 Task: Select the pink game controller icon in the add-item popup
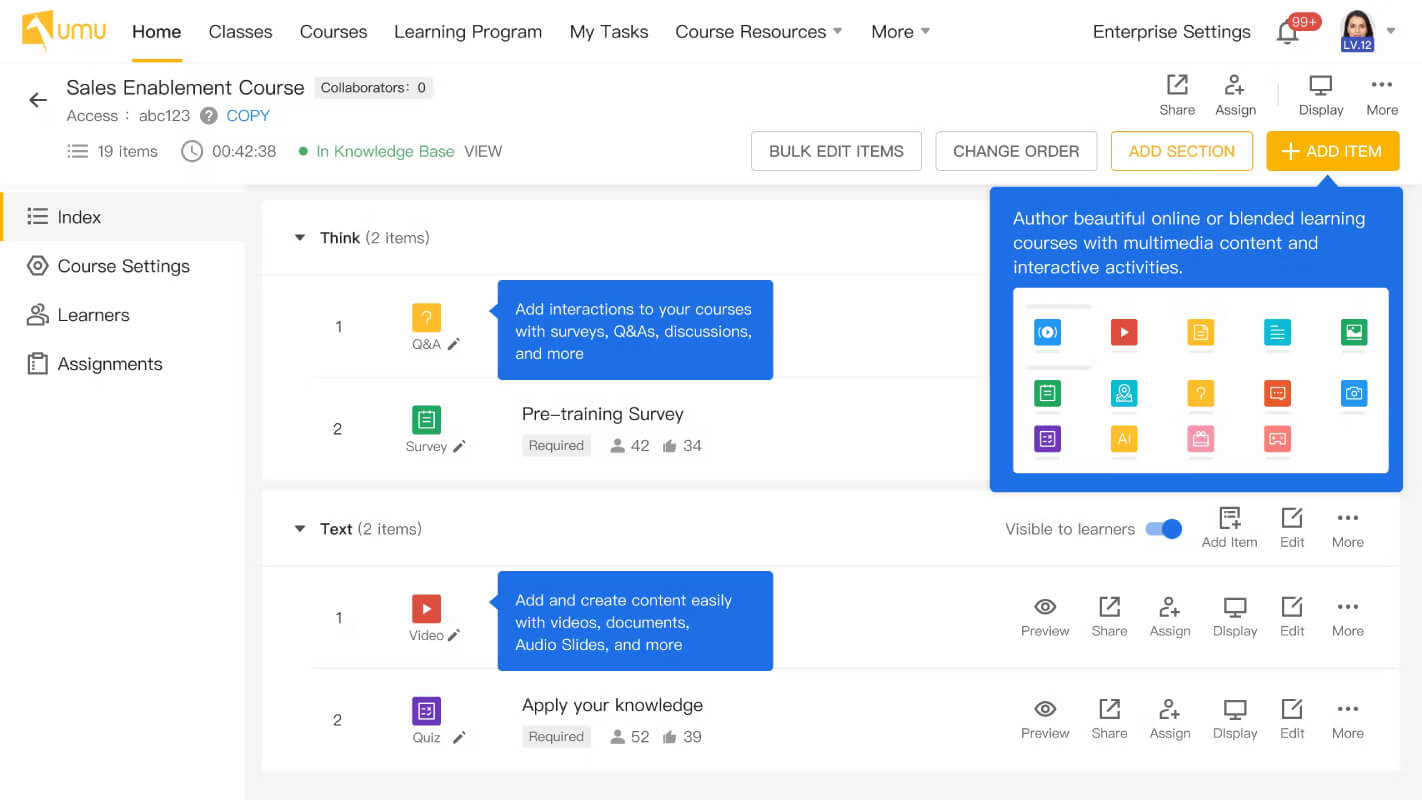1277,439
